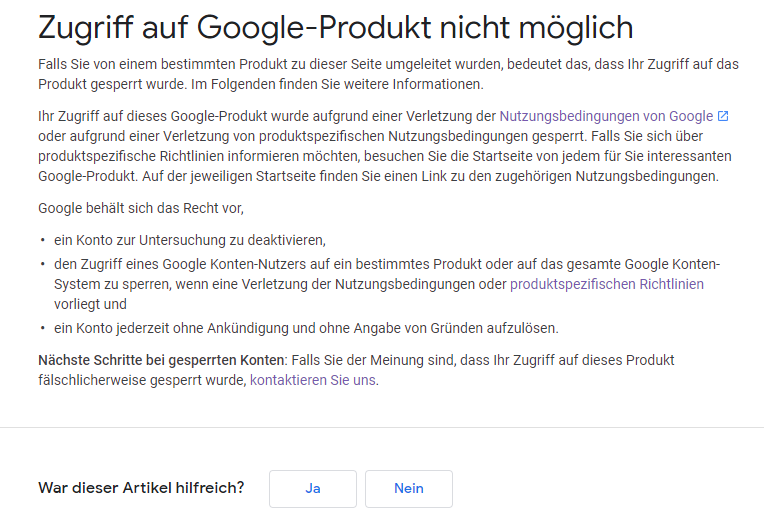The width and height of the screenshot is (764, 525).
Task: Click the text vorliegt und in the second bullet
Action: (90, 304)
